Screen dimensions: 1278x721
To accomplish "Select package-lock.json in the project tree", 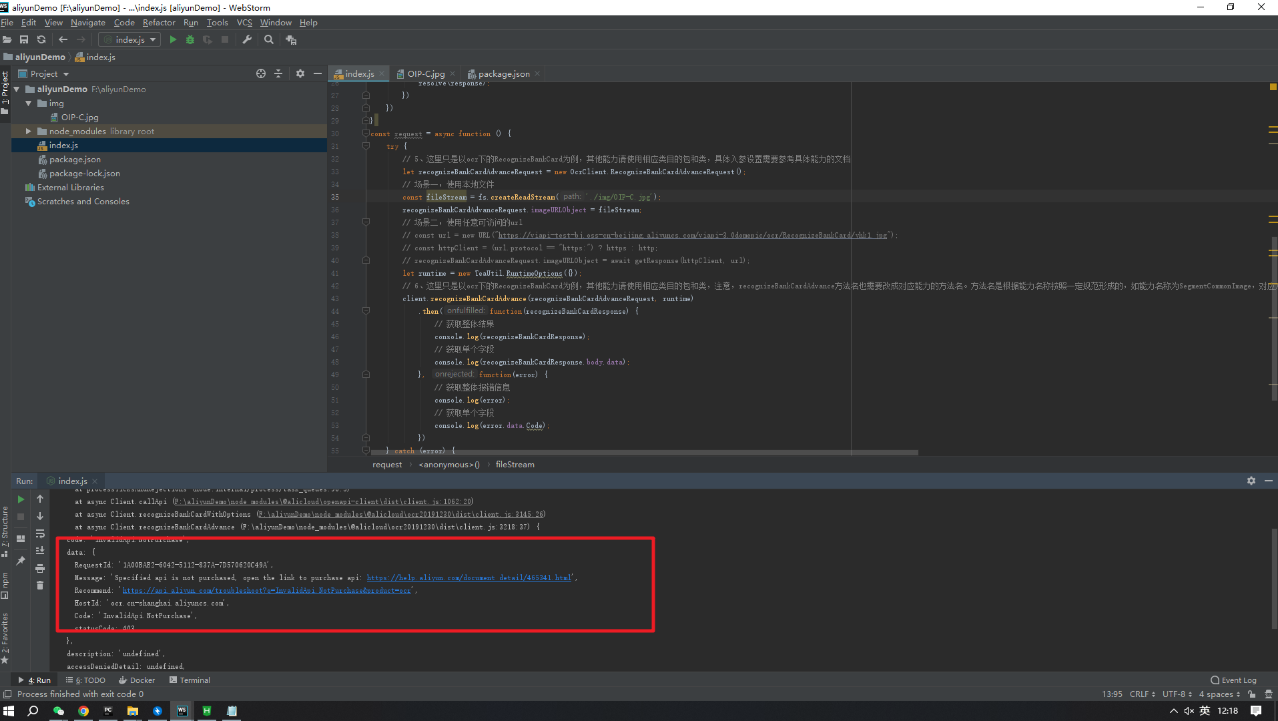I will 78,173.
